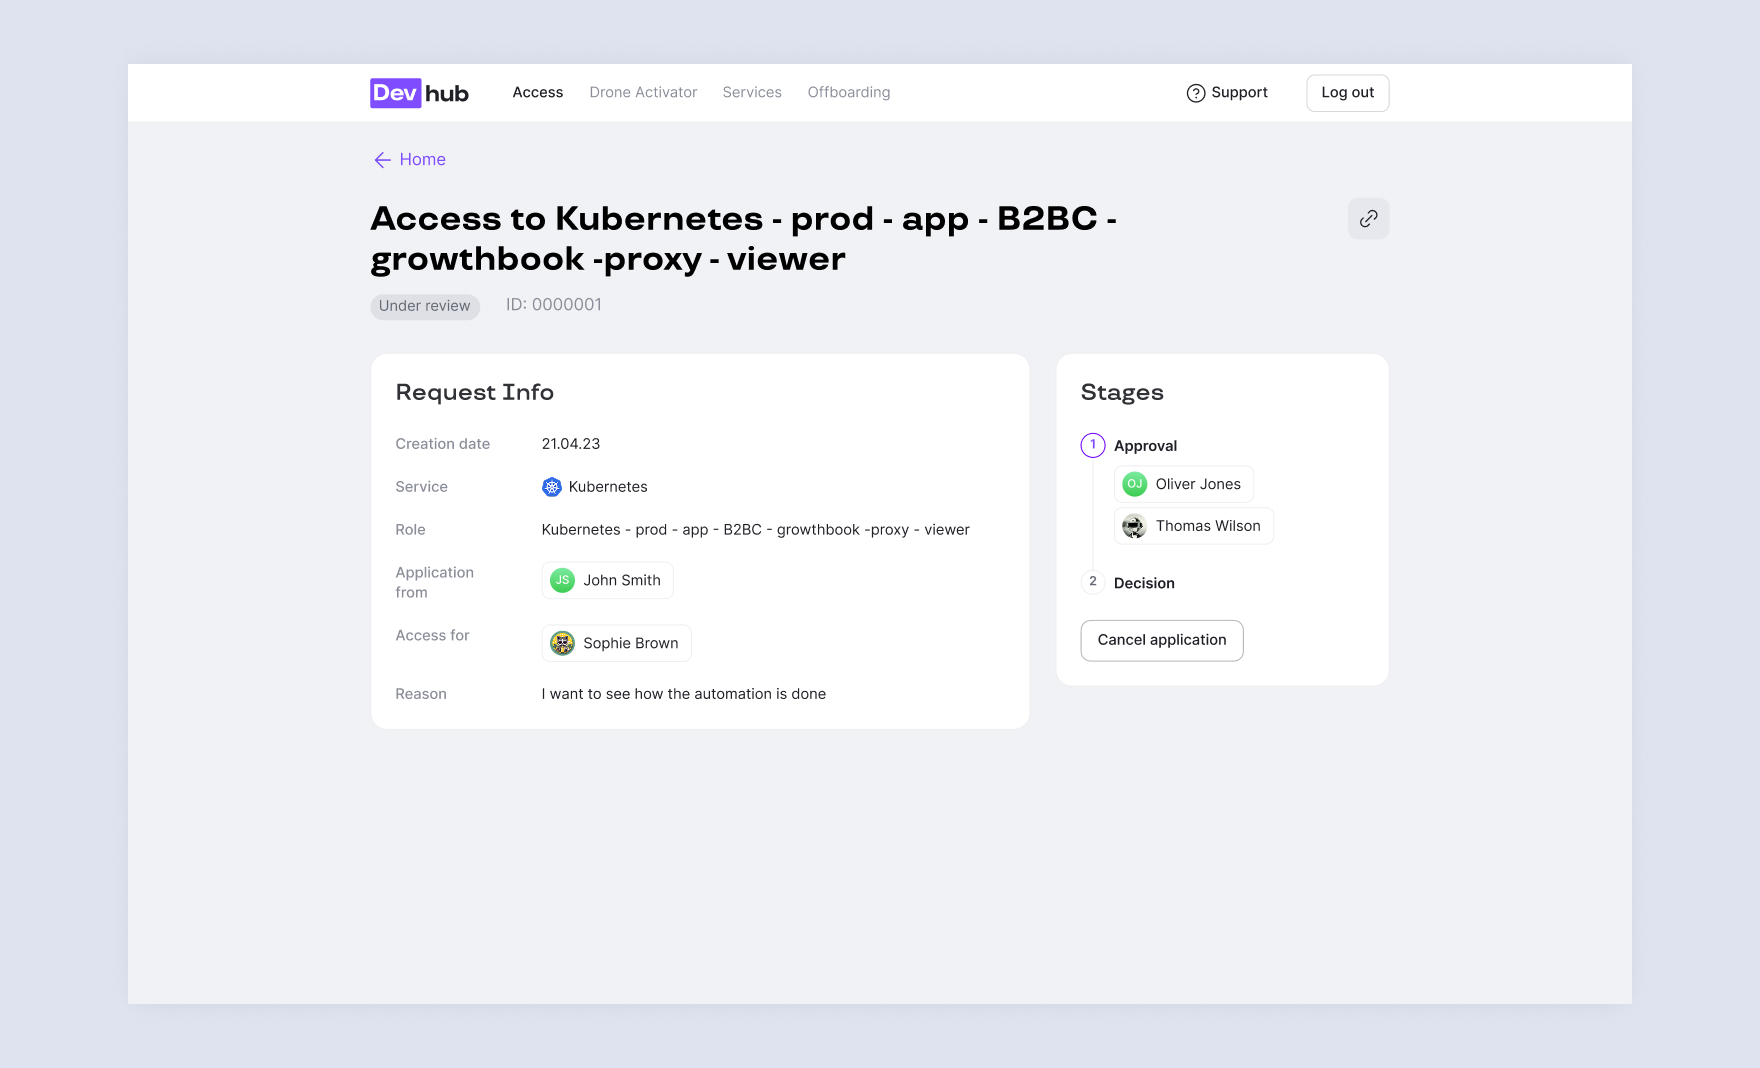Click Sophie Brown's avatar picture
Viewport: 1760px width, 1068px height.
[563, 643]
